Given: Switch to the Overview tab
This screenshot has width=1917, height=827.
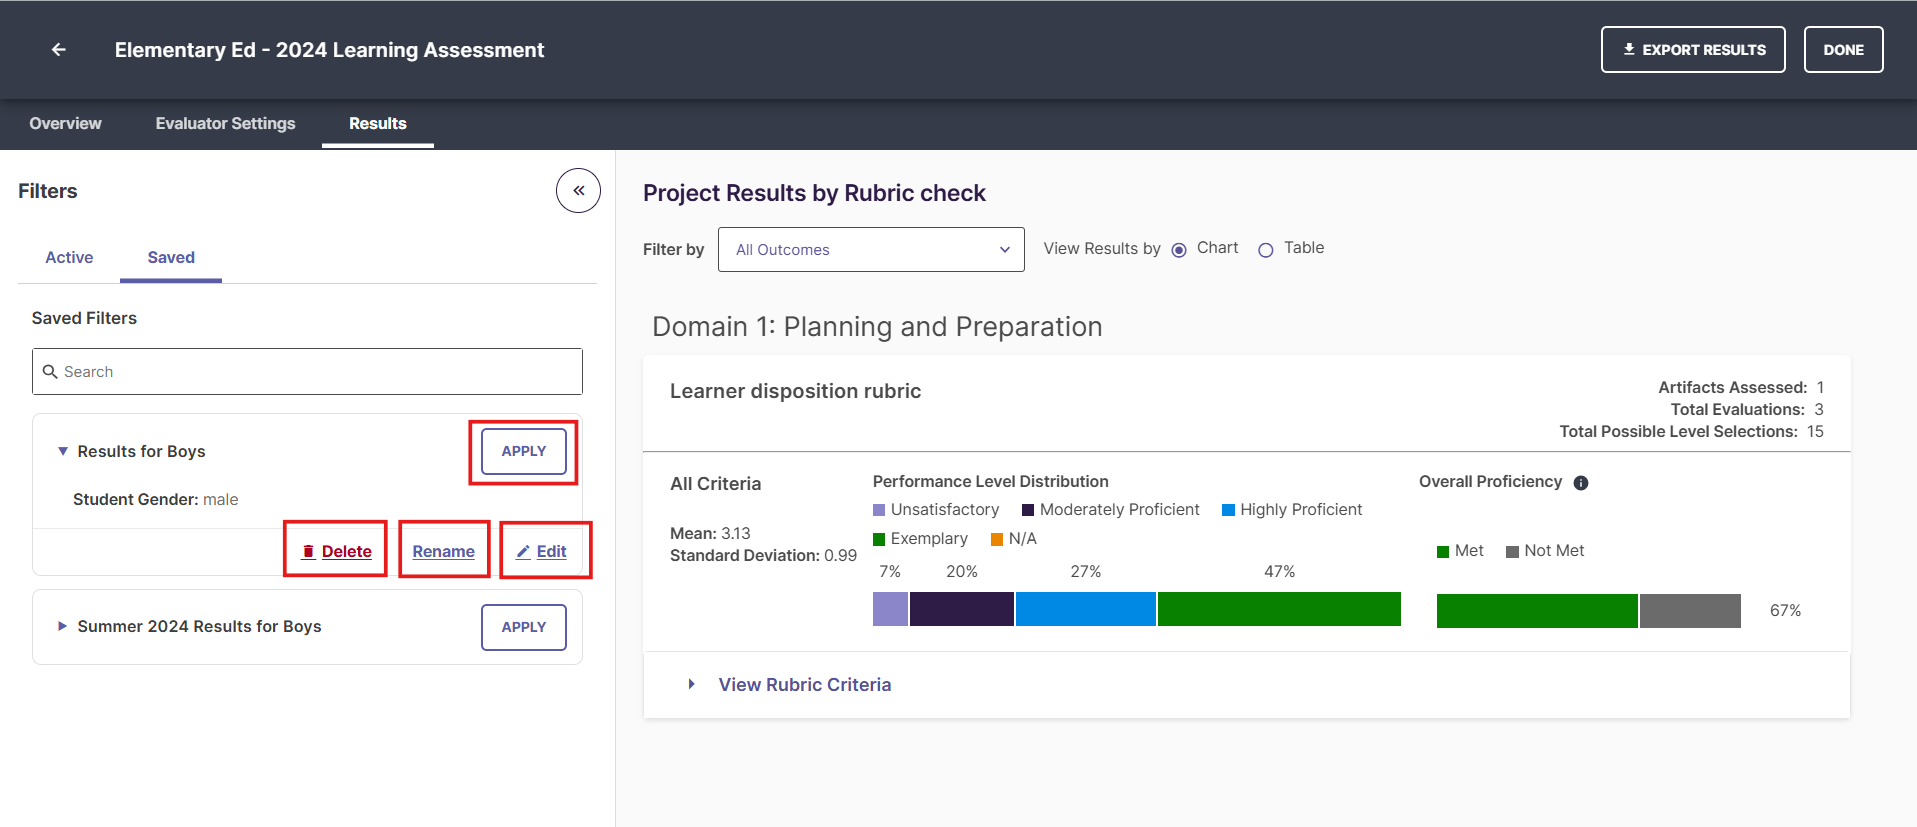Looking at the screenshot, I should 65,123.
